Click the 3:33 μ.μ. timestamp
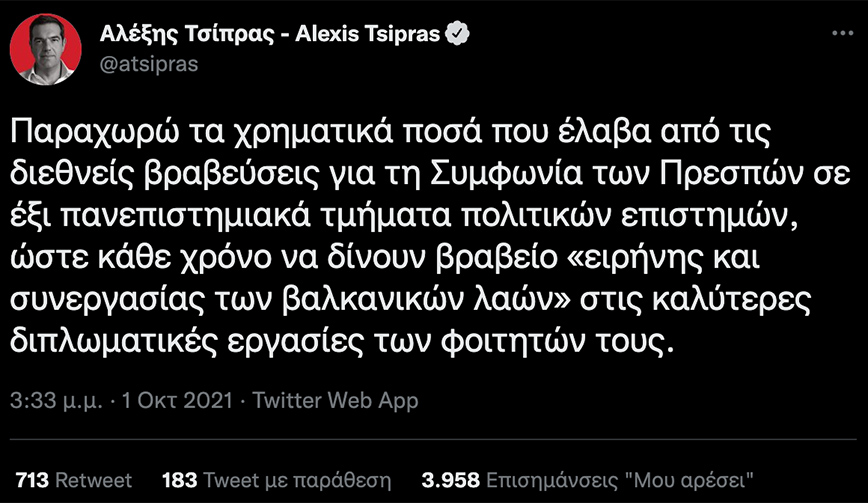 (x=59, y=401)
